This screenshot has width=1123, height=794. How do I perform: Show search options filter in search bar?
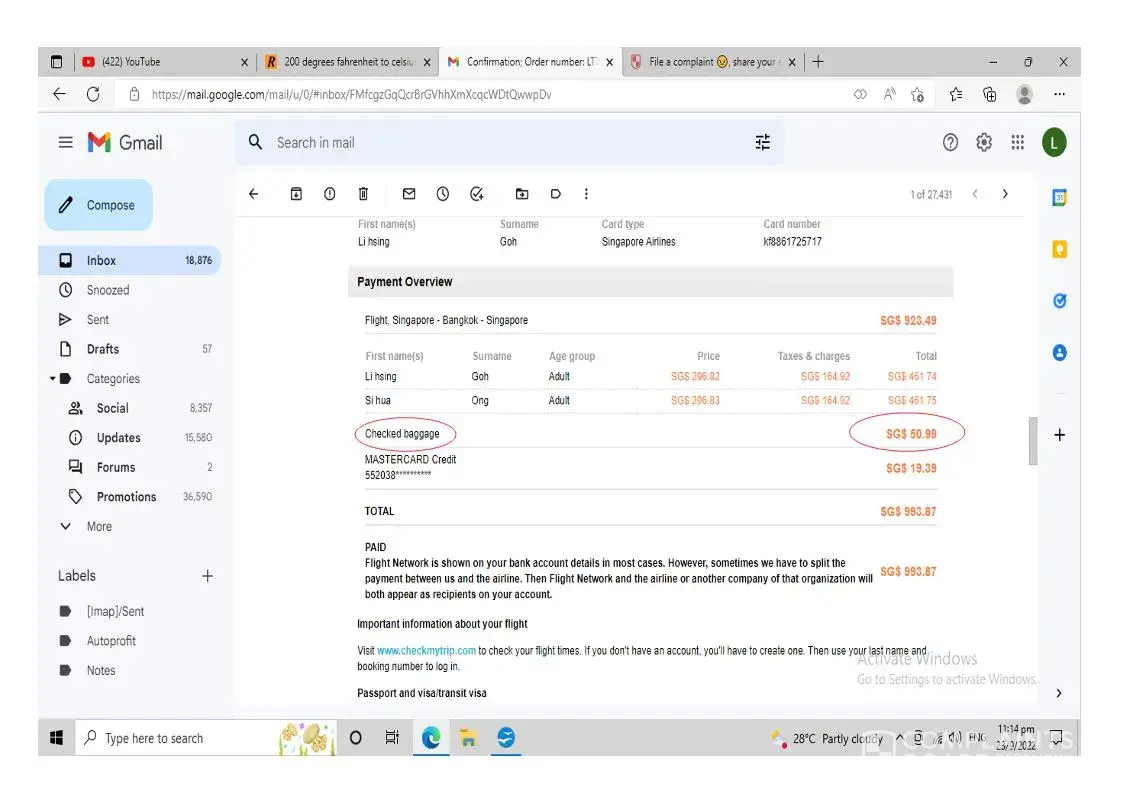pyautogui.click(x=763, y=143)
